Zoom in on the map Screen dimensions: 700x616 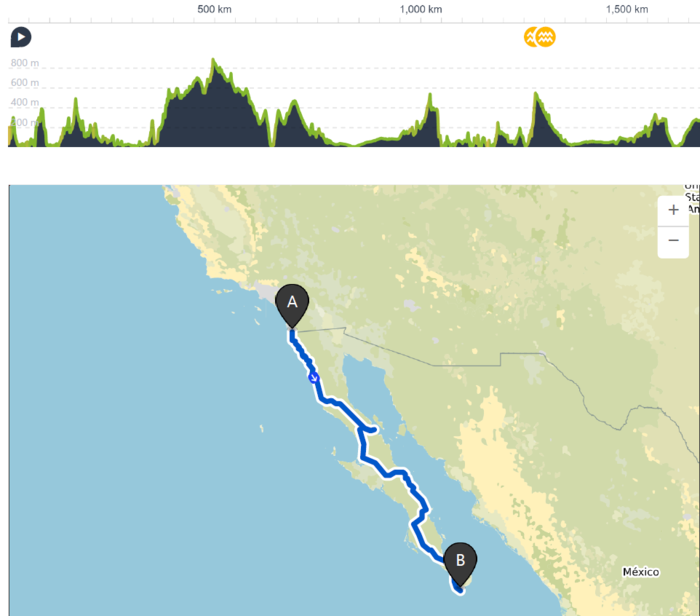click(x=673, y=210)
